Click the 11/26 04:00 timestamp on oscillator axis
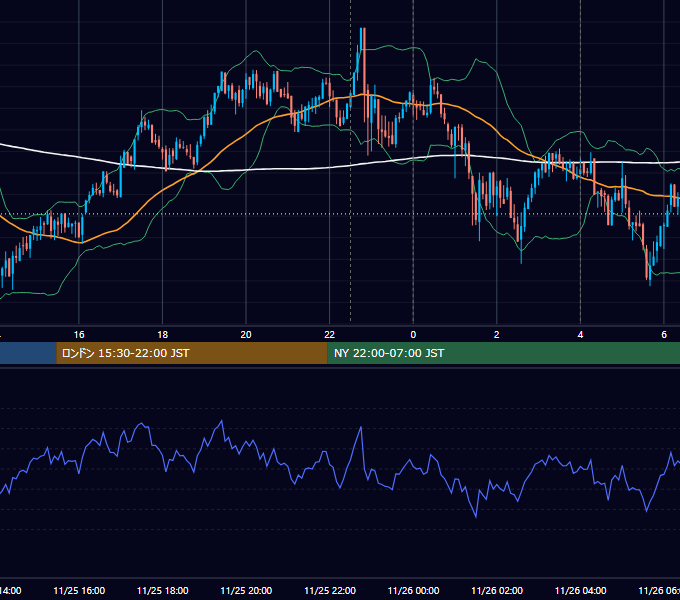Image resolution: width=680 pixels, height=600 pixels. click(580, 591)
